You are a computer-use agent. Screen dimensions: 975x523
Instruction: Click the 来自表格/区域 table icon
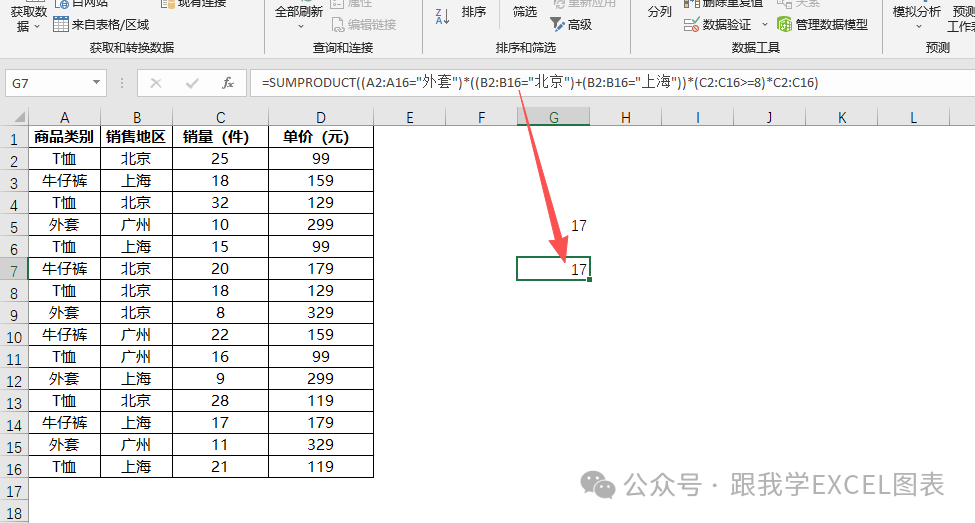point(61,24)
